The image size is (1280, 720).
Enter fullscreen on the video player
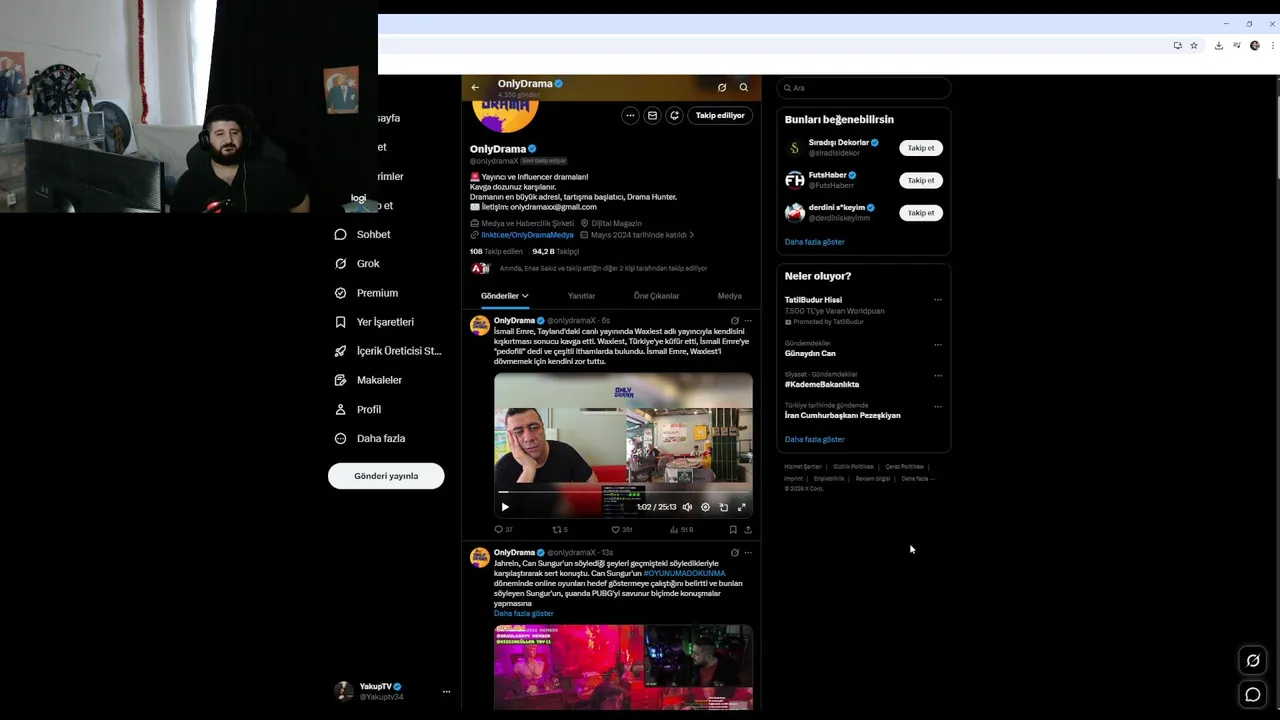pyautogui.click(x=742, y=507)
